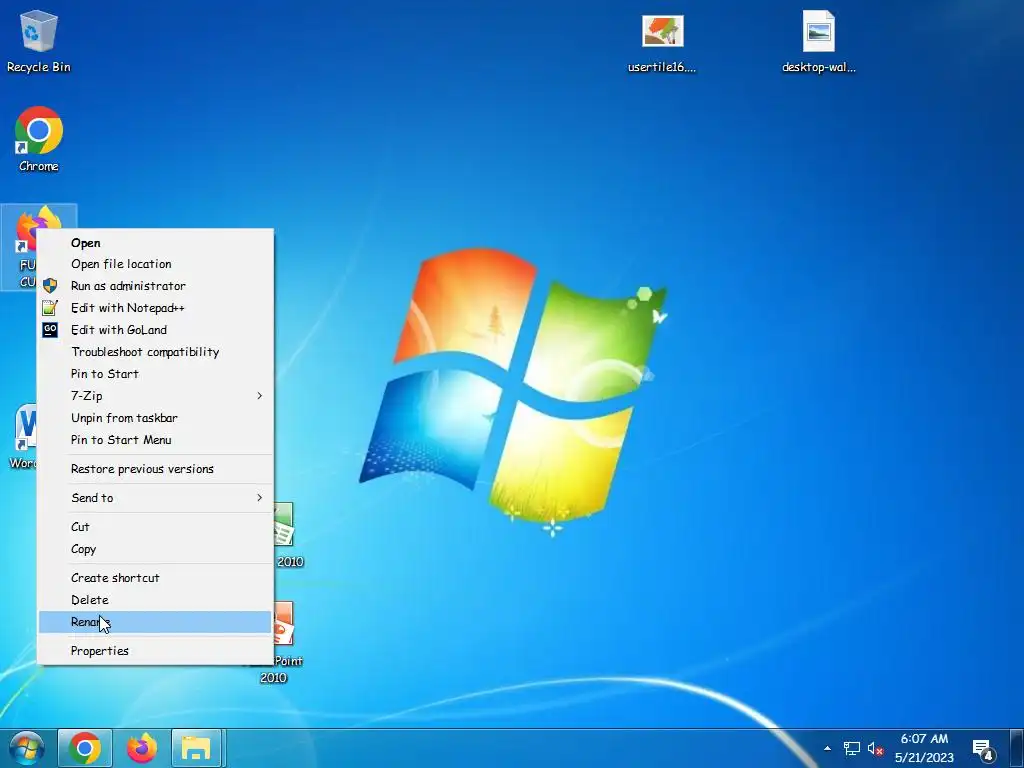This screenshot has height=768, width=1024.
Task: Select the PowerPoint 2010 desktop icon
Action: click(285, 642)
